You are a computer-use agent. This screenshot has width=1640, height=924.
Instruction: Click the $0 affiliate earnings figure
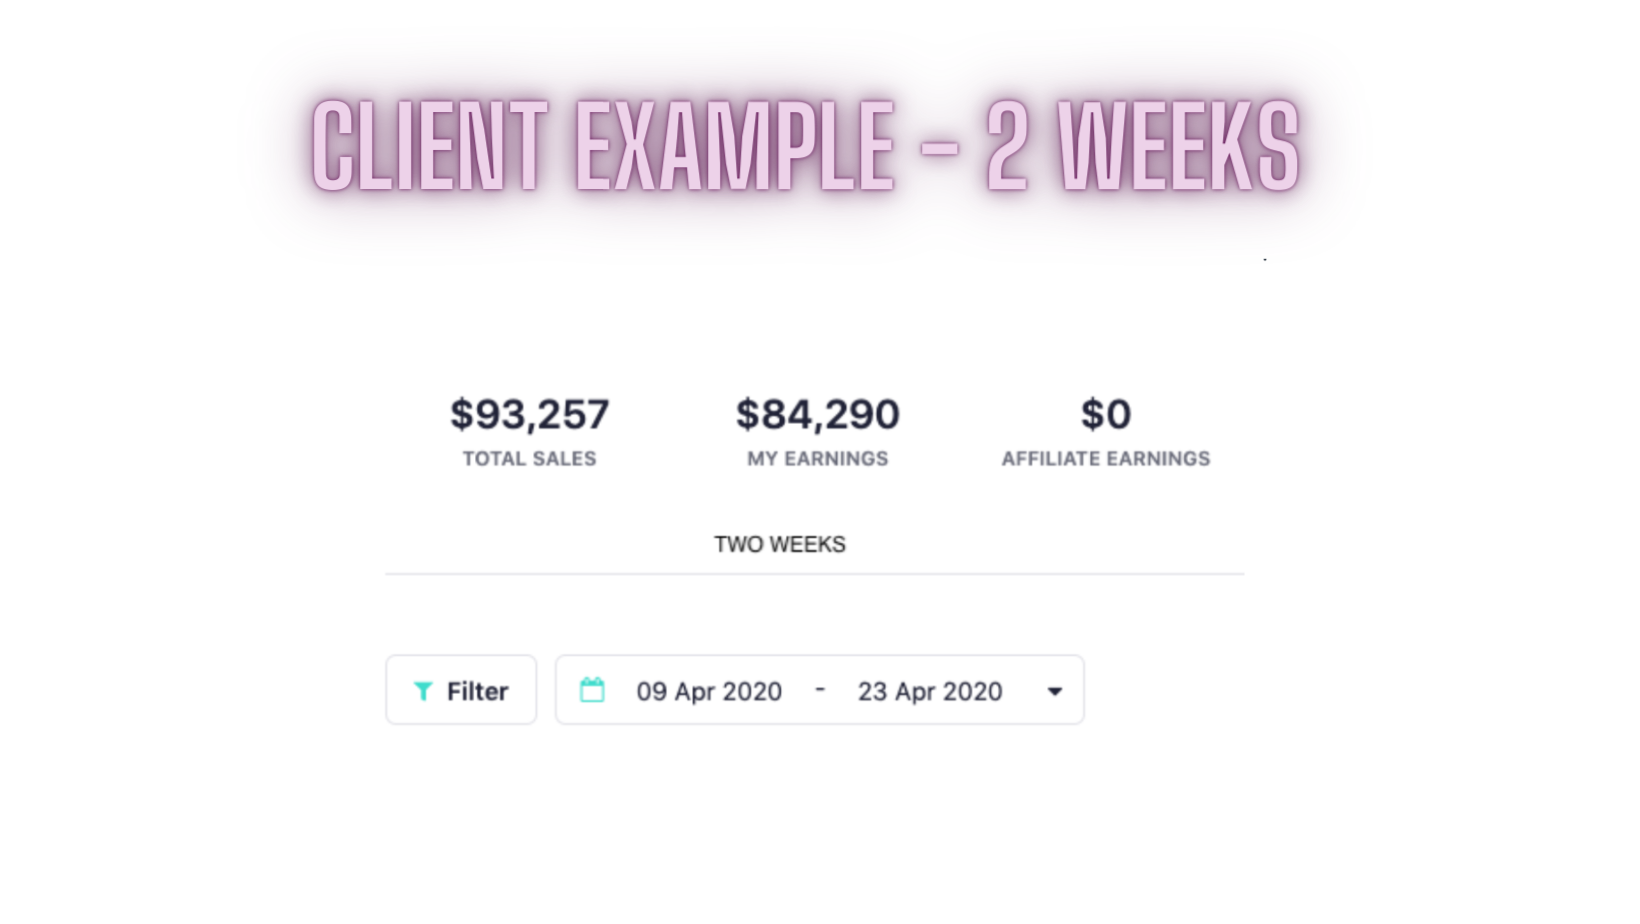(x=1106, y=414)
